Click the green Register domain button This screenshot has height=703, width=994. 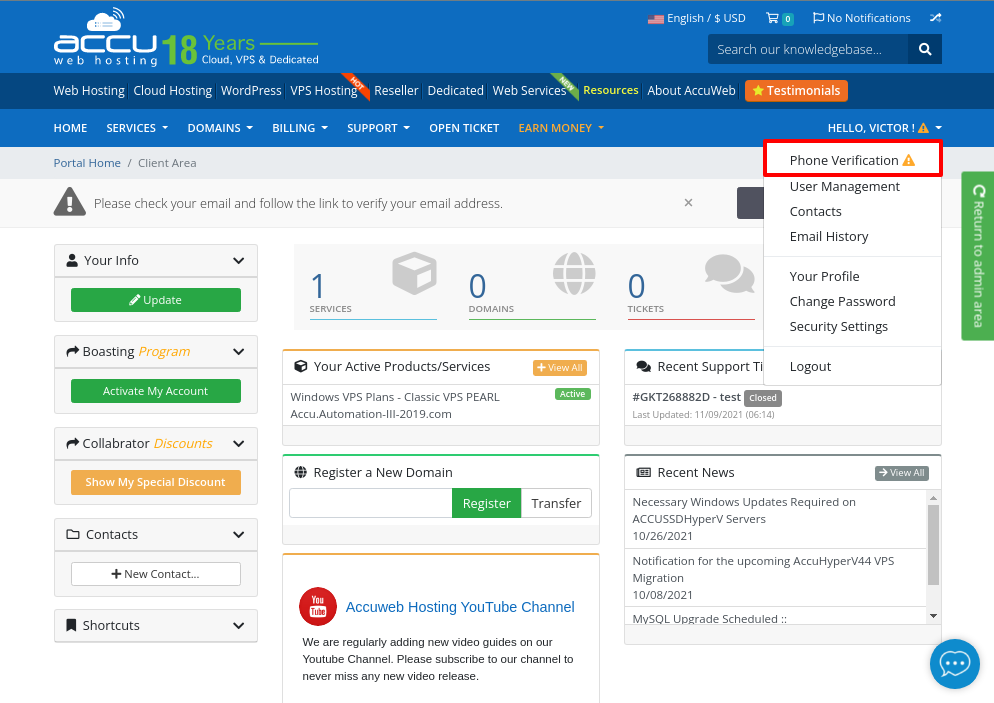[486, 503]
